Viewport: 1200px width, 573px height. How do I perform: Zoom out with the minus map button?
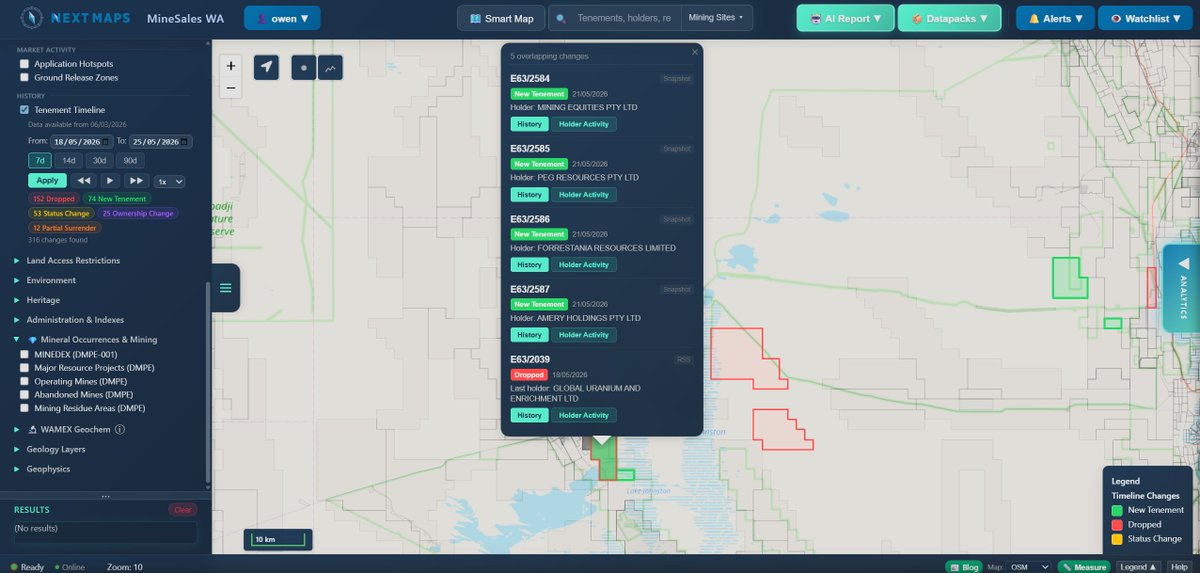pyautogui.click(x=231, y=88)
